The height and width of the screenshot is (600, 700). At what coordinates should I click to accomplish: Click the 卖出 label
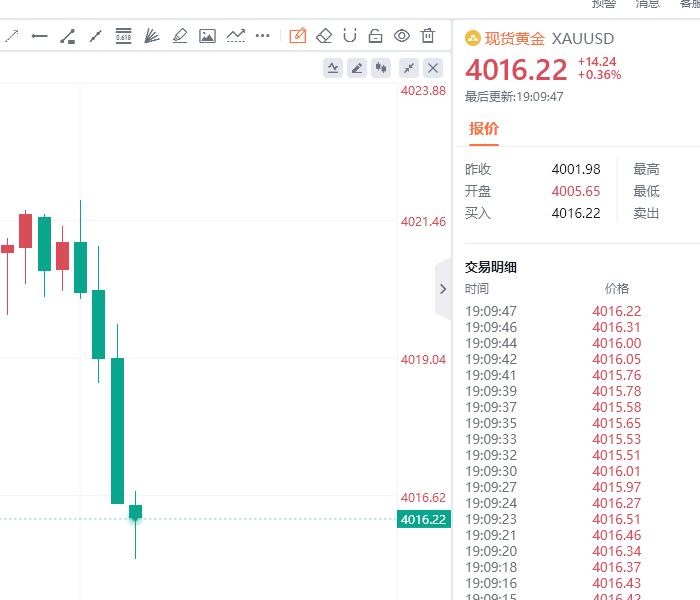[x=646, y=213]
